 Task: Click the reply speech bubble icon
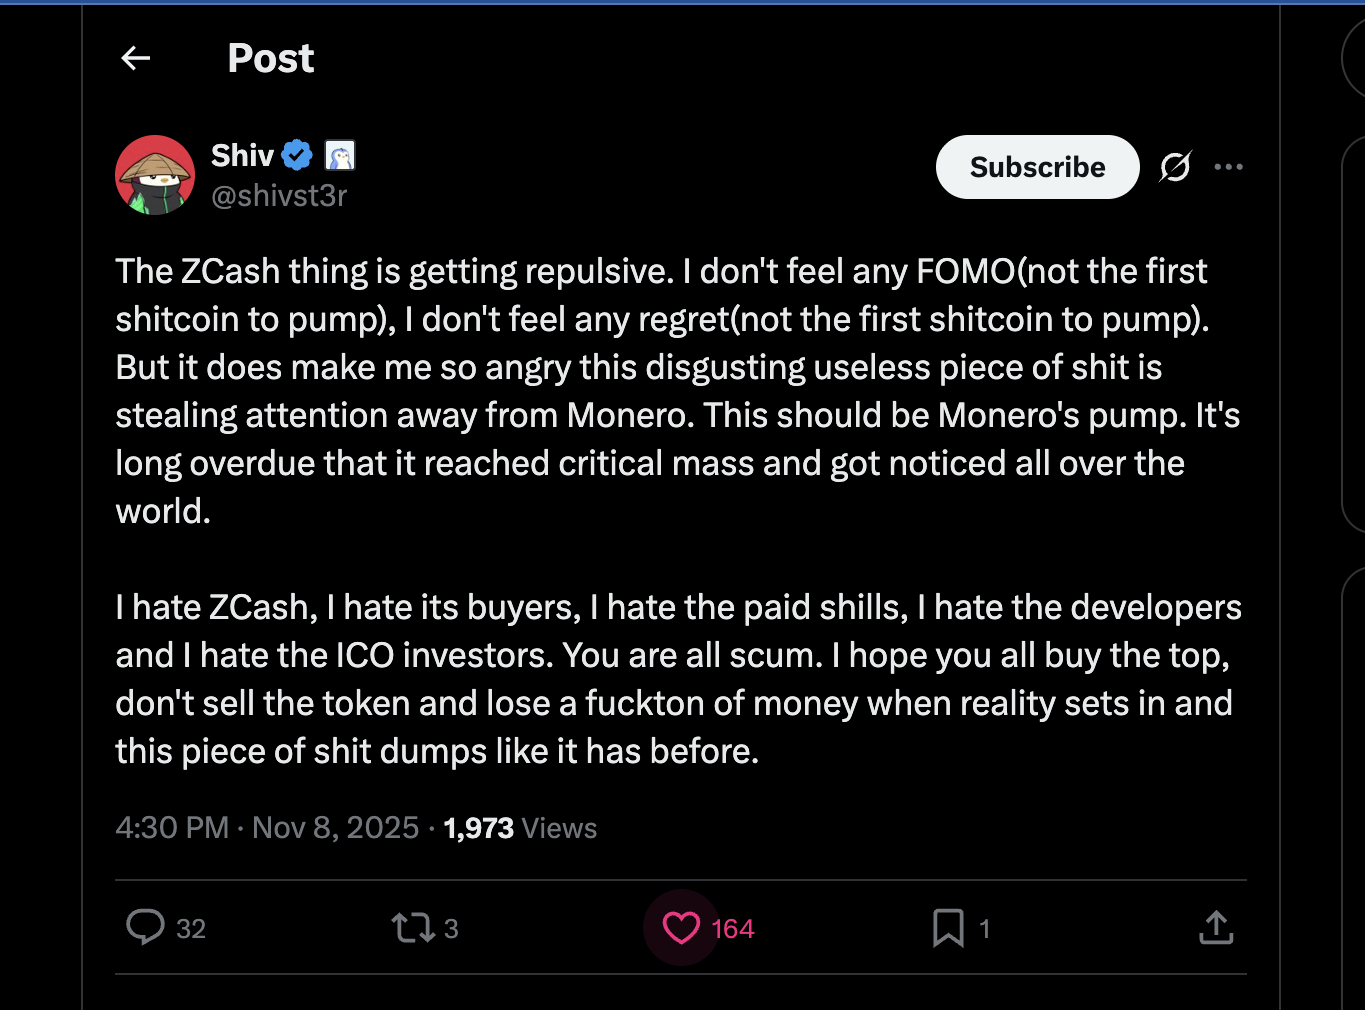(145, 927)
